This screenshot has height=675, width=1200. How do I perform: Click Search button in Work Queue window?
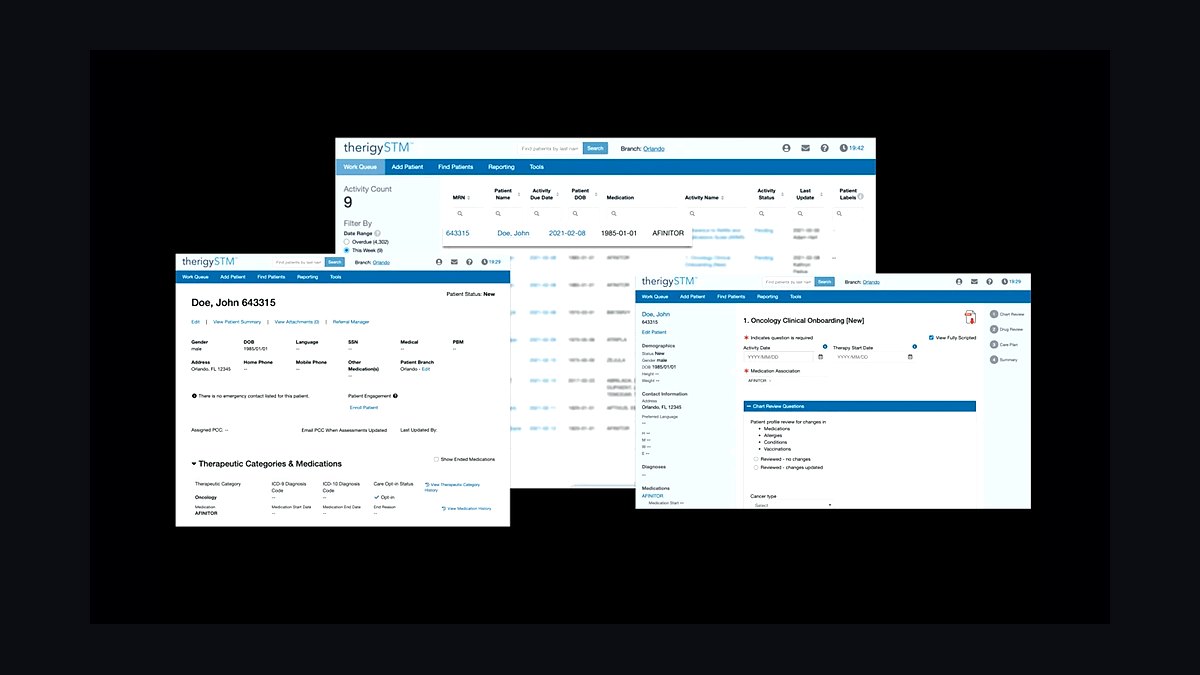(x=595, y=148)
